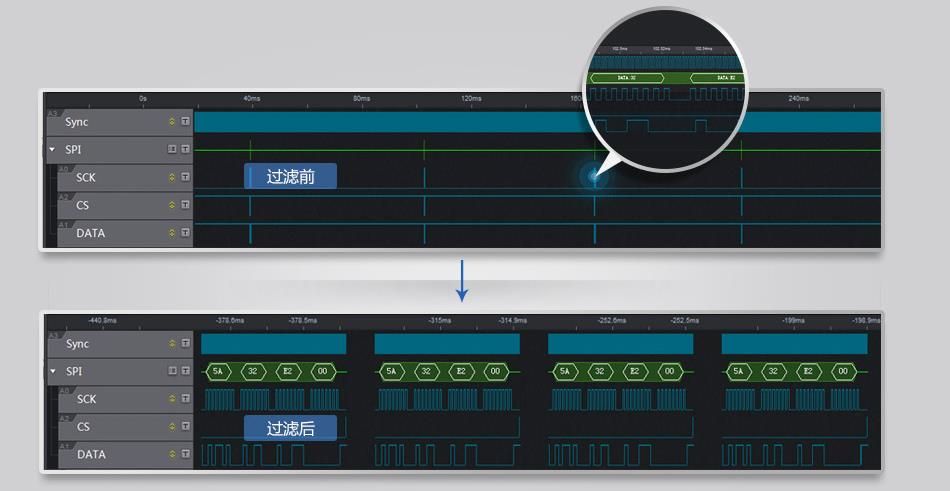This screenshot has width=950, height=491.
Task: Click the T icon on the bottom SPI row
Action: (x=185, y=371)
